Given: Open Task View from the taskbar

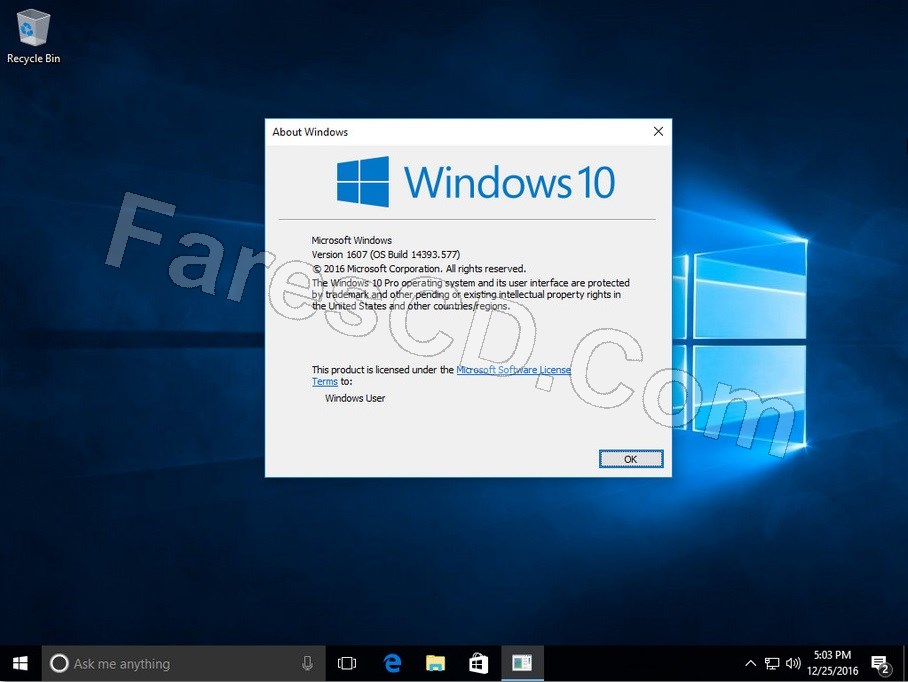Looking at the screenshot, I should click(x=347, y=663).
